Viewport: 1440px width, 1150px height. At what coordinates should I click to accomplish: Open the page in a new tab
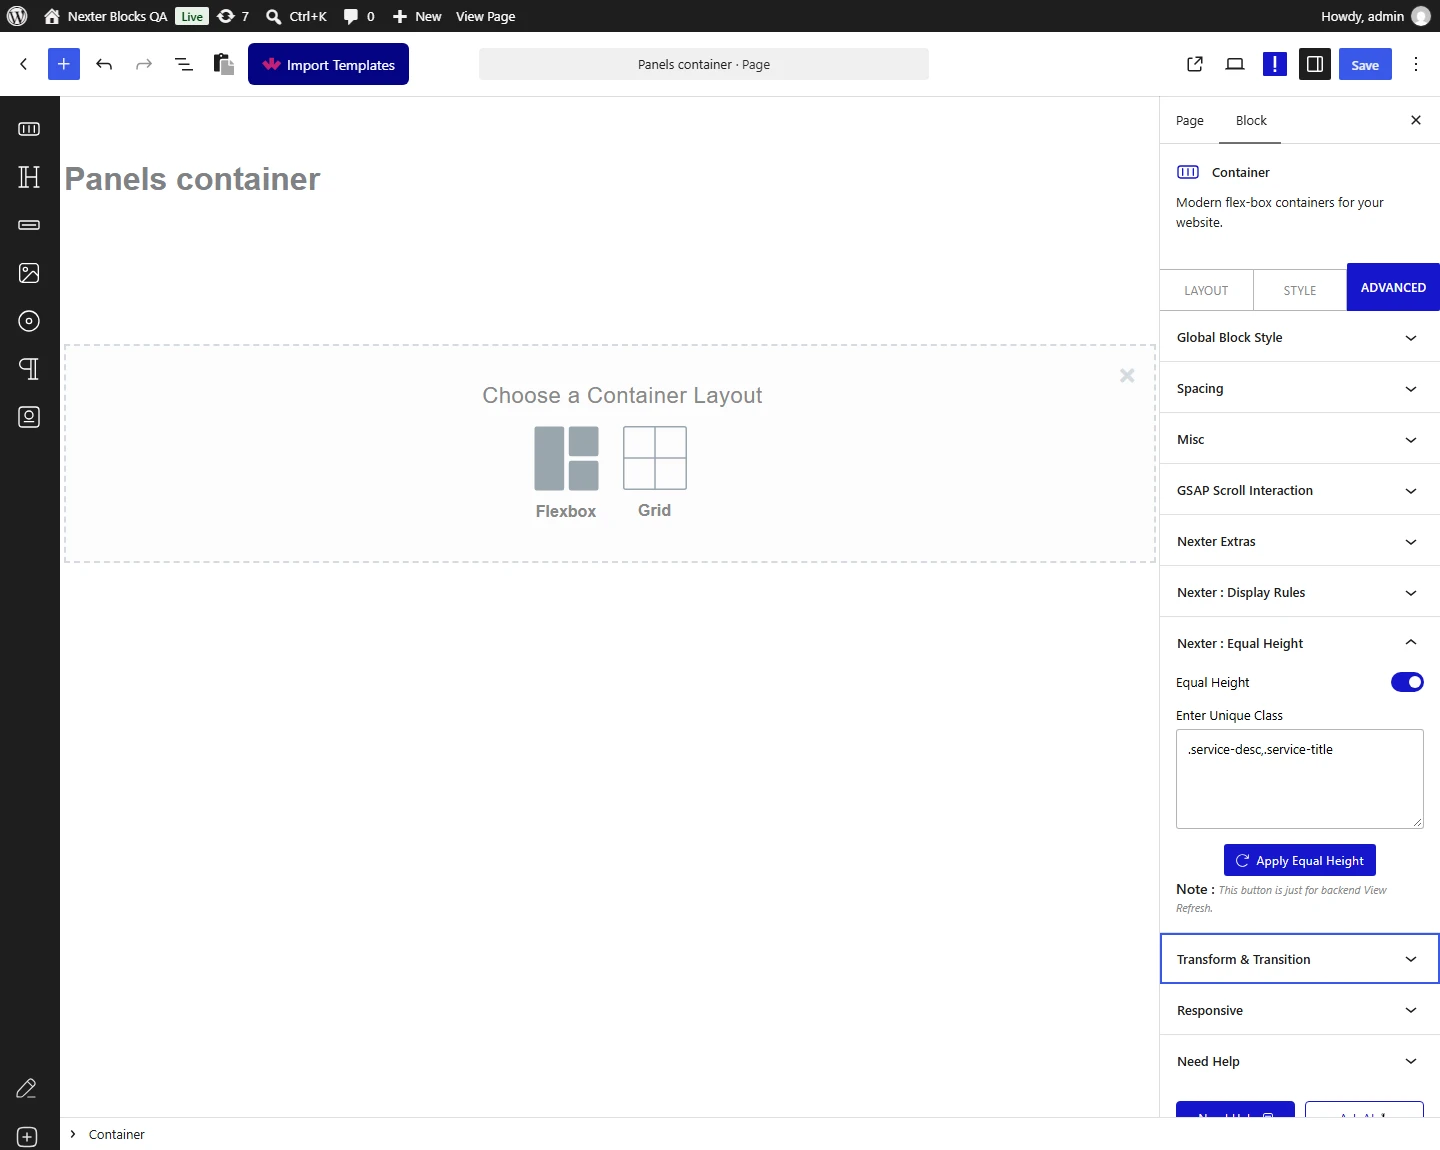coord(1195,64)
